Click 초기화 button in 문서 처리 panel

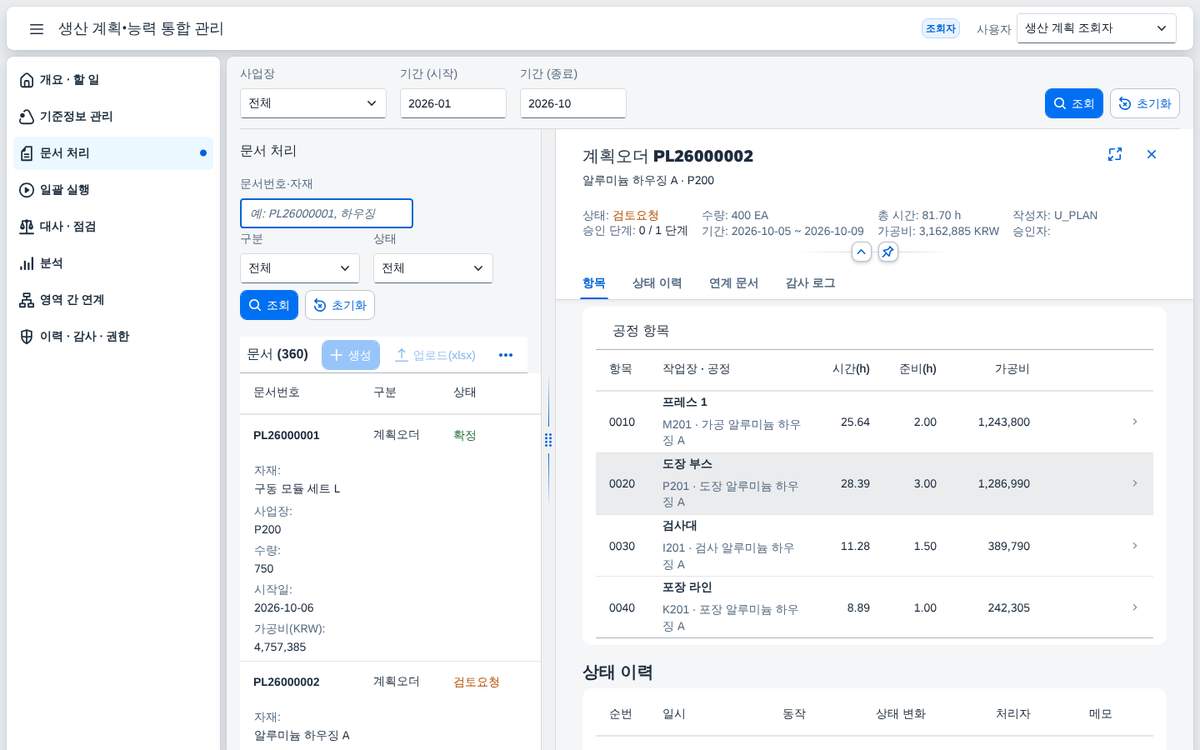(340, 305)
